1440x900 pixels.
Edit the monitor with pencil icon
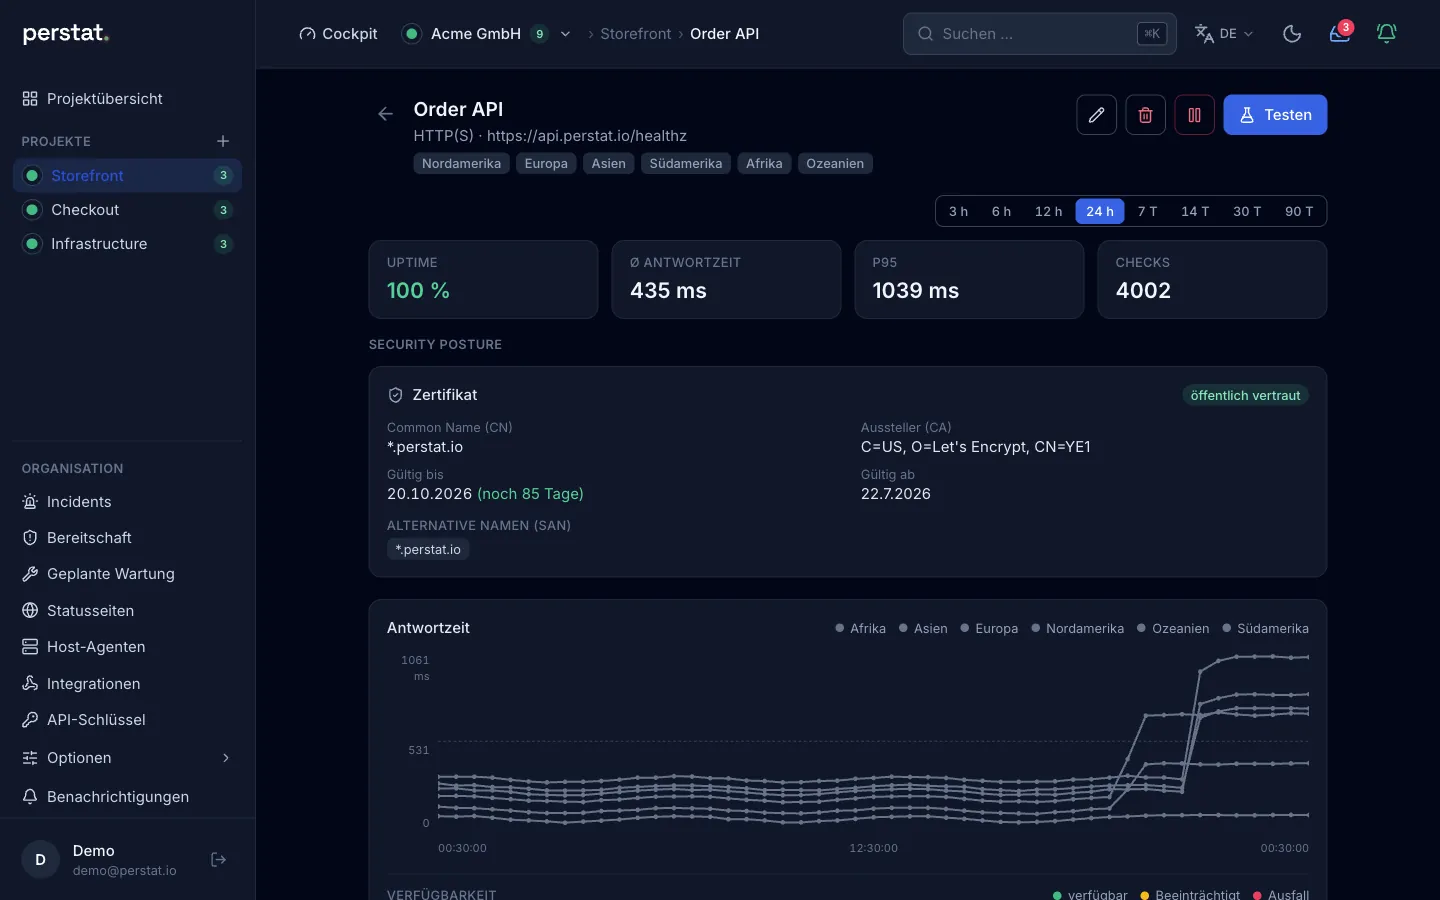[x=1097, y=115]
